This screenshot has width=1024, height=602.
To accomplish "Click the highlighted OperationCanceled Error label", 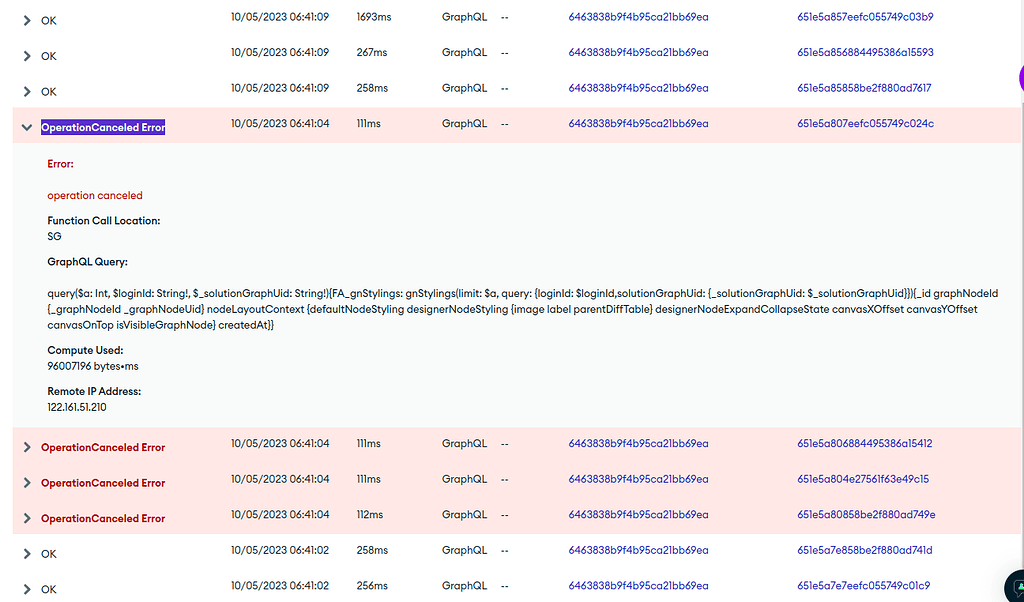I will tap(103, 128).
